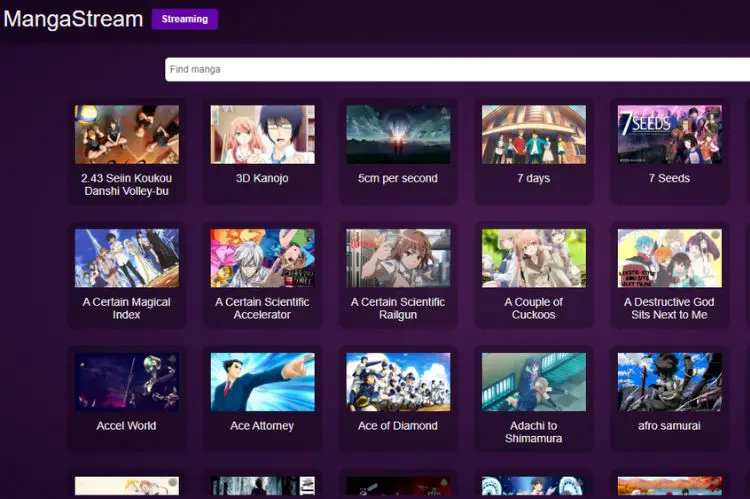This screenshot has height=499, width=750.
Task: Open the afro samurai thumbnail
Action: (670, 382)
